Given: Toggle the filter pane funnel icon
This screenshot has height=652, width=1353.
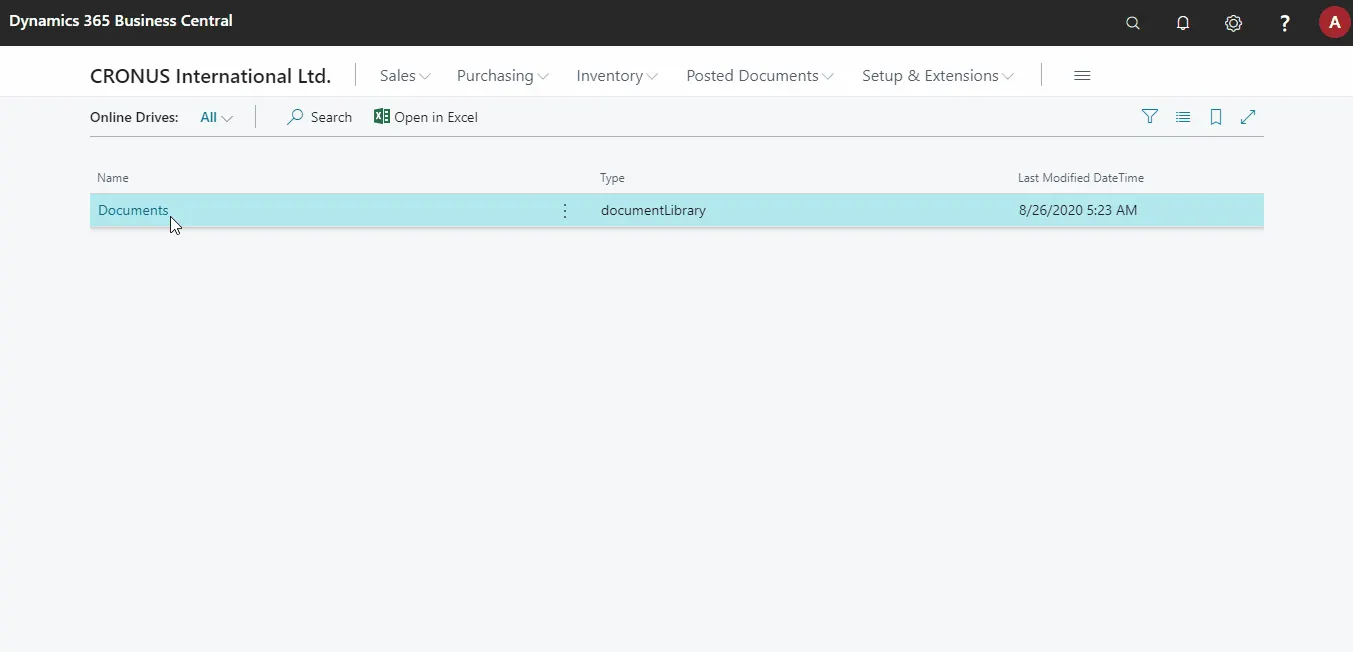Looking at the screenshot, I should click(x=1150, y=117).
